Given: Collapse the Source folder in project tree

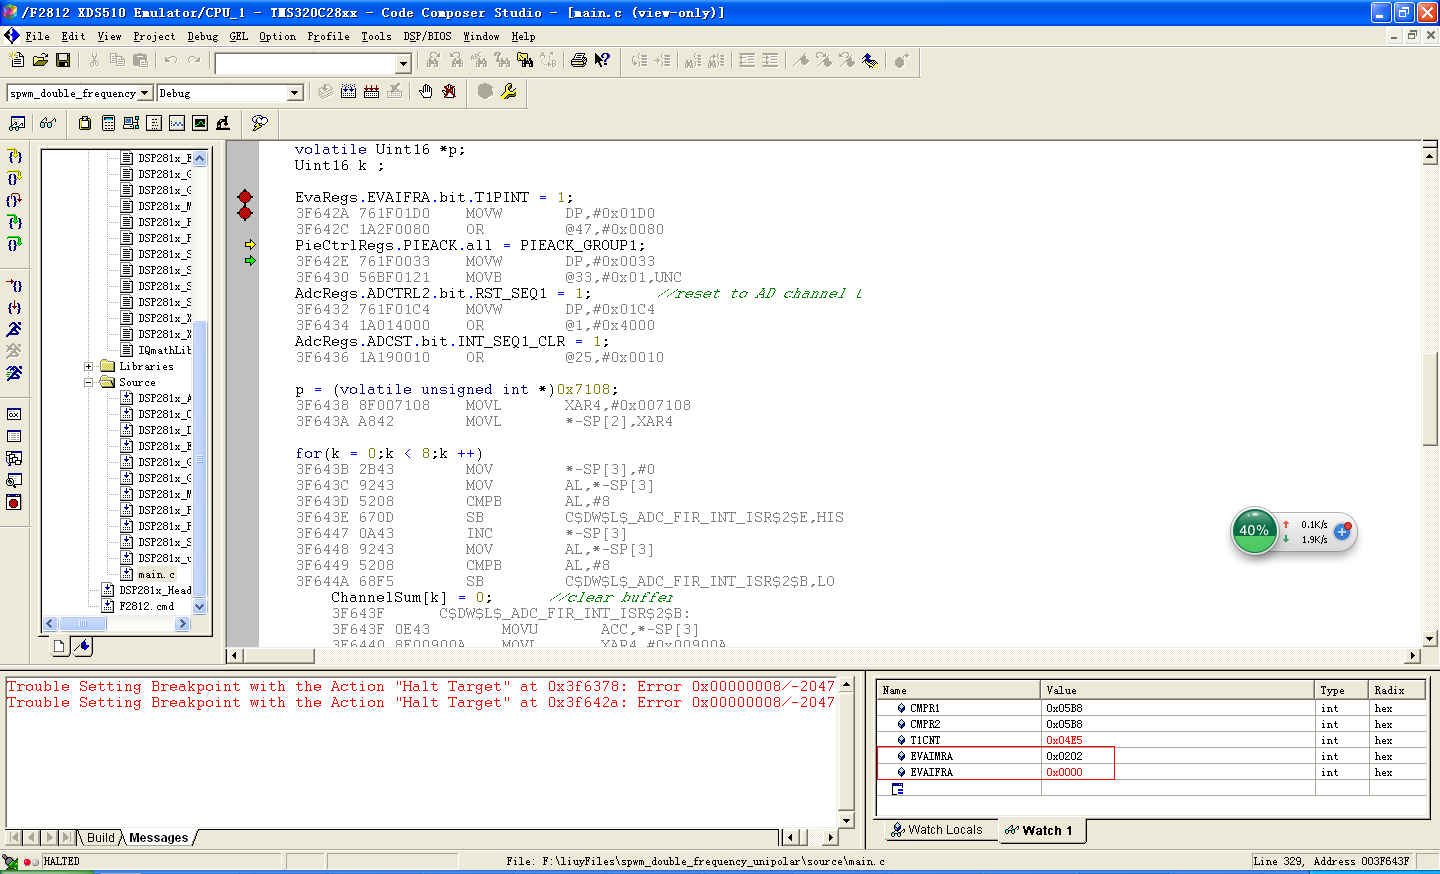Looking at the screenshot, I should (88, 382).
